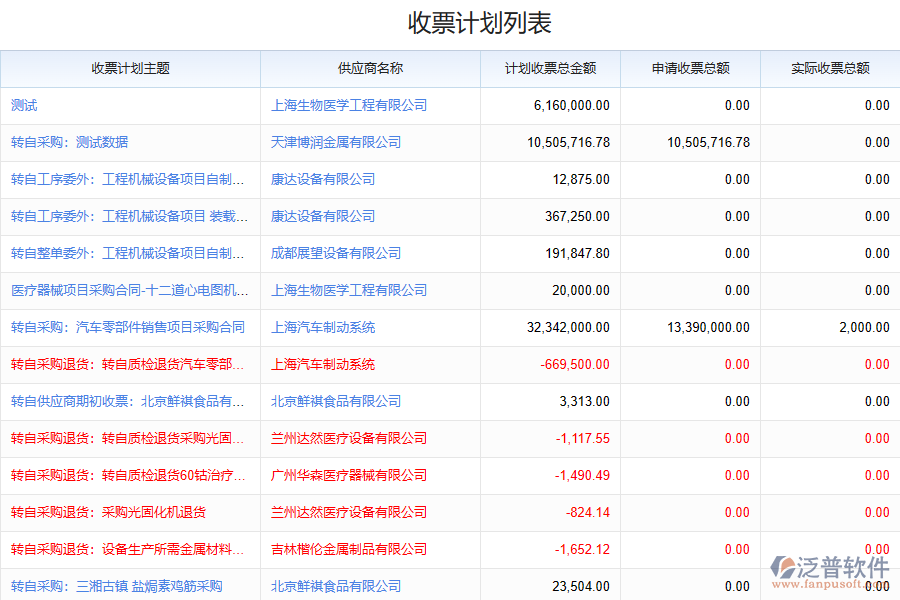Image resolution: width=900 pixels, height=600 pixels.
Task: Open the 测试 plan link
Action: coord(24,105)
